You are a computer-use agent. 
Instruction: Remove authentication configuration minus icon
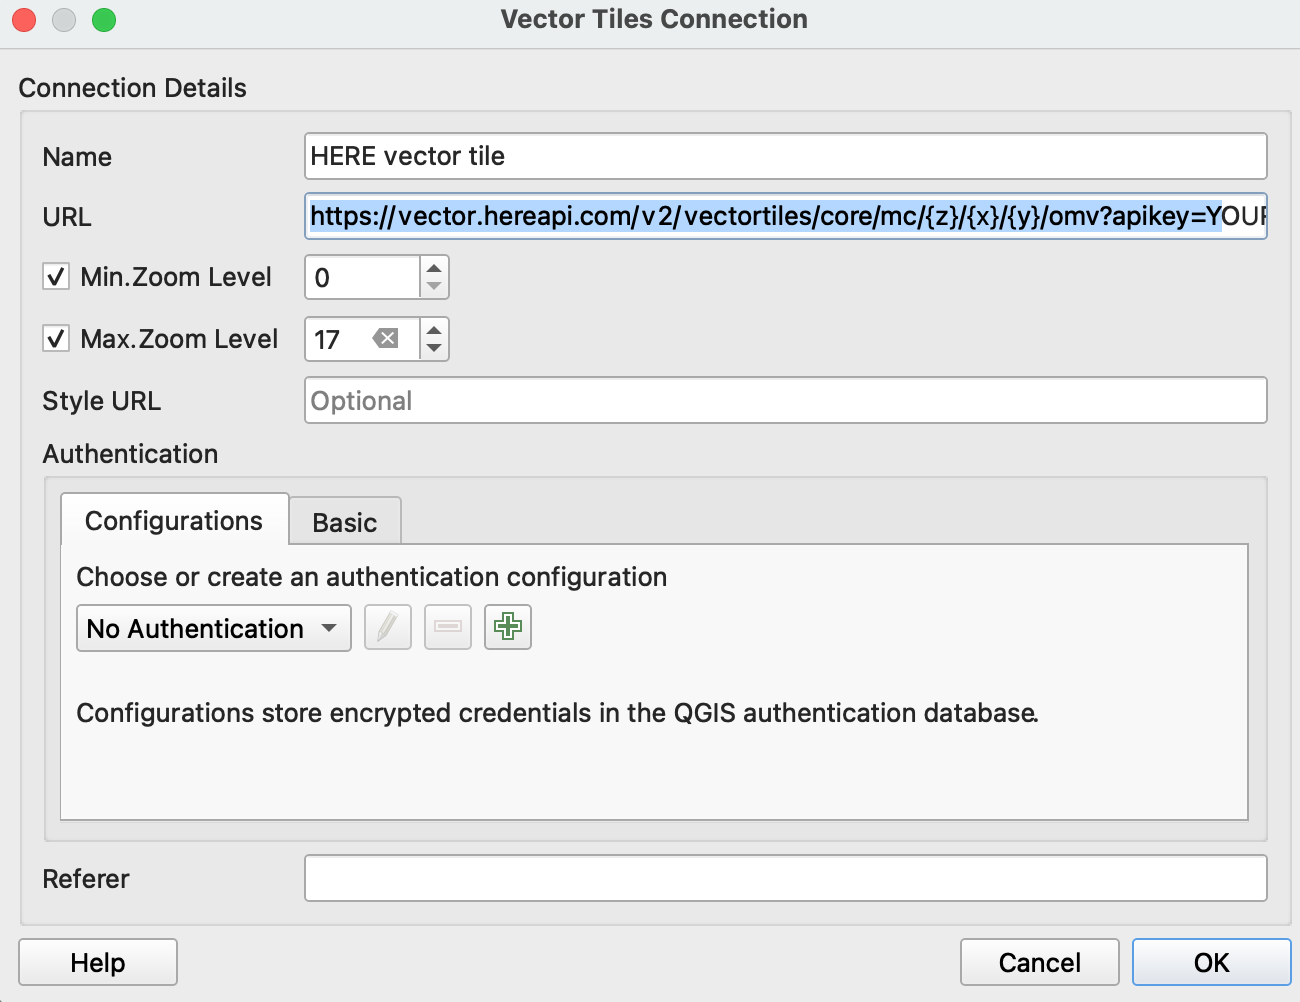click(448, 628)
